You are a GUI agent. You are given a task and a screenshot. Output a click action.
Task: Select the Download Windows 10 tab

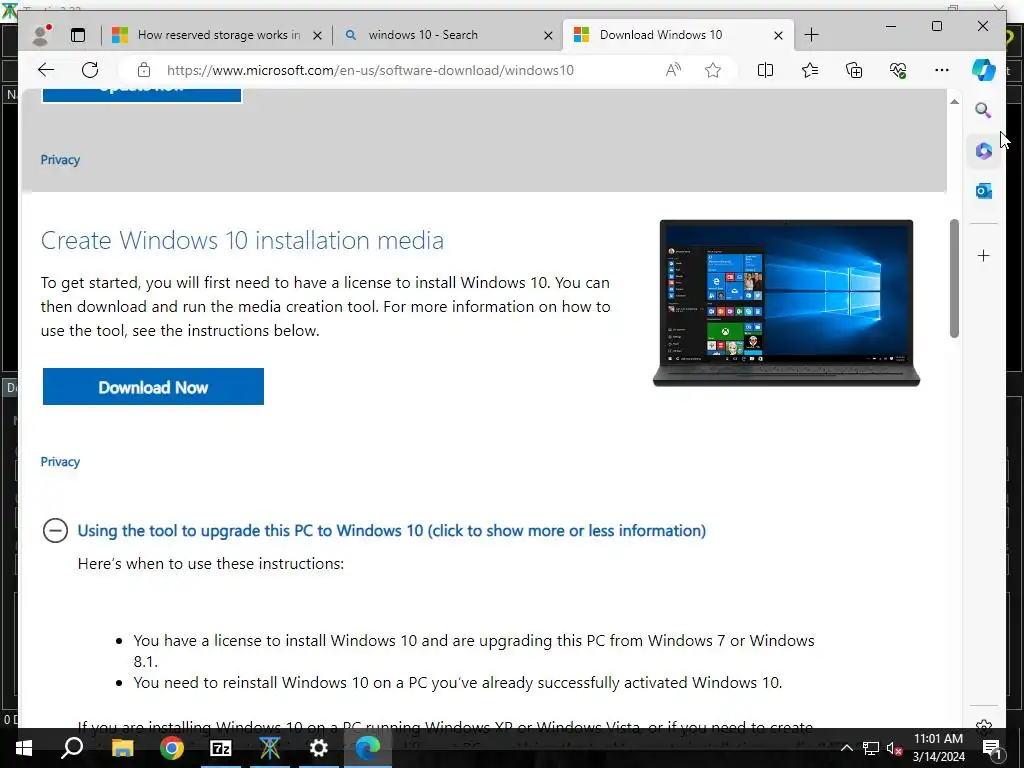[678, 35]
